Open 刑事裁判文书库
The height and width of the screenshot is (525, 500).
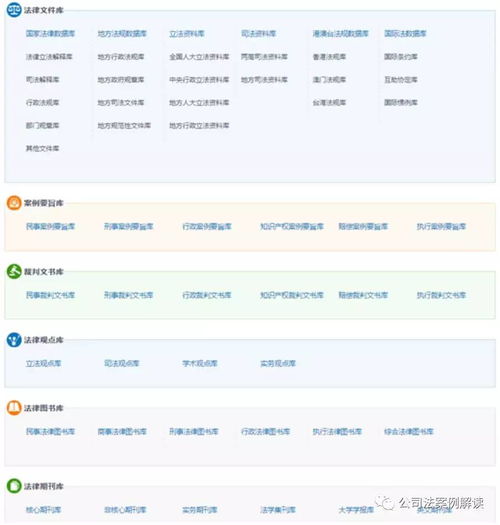(x=129, y=295)
